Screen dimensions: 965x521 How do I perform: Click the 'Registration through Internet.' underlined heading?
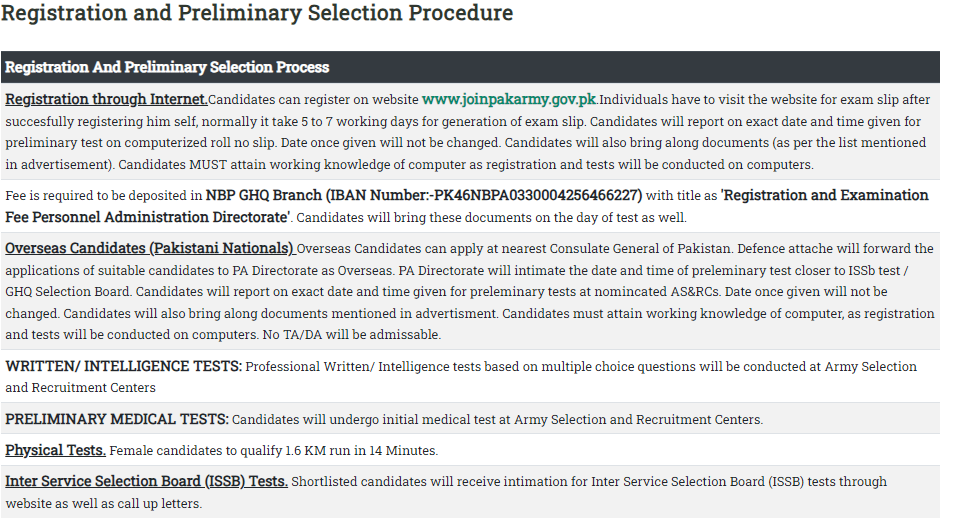[106, 100]
